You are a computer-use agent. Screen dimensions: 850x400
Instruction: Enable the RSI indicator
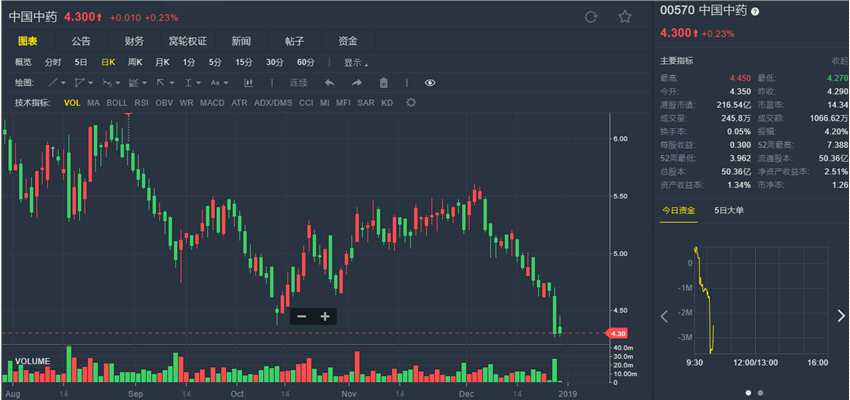(141, 102)
